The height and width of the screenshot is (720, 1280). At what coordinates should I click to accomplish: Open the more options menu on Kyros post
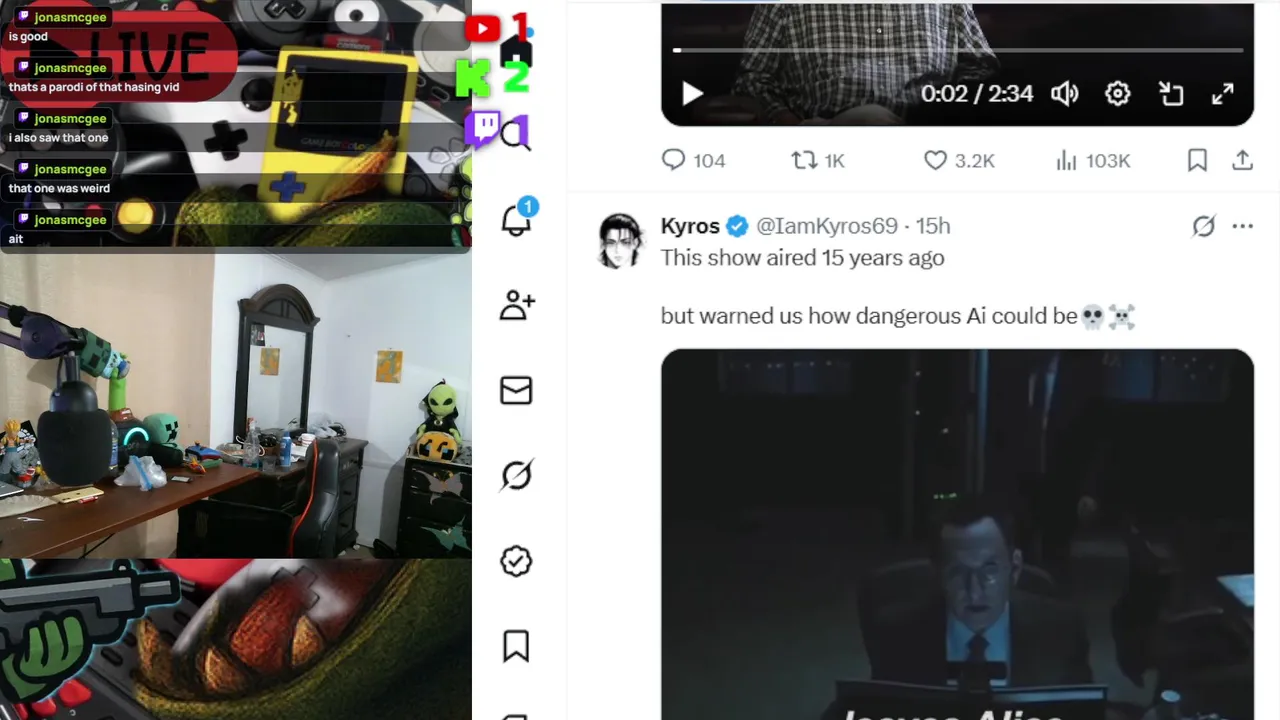(1243, 226)
